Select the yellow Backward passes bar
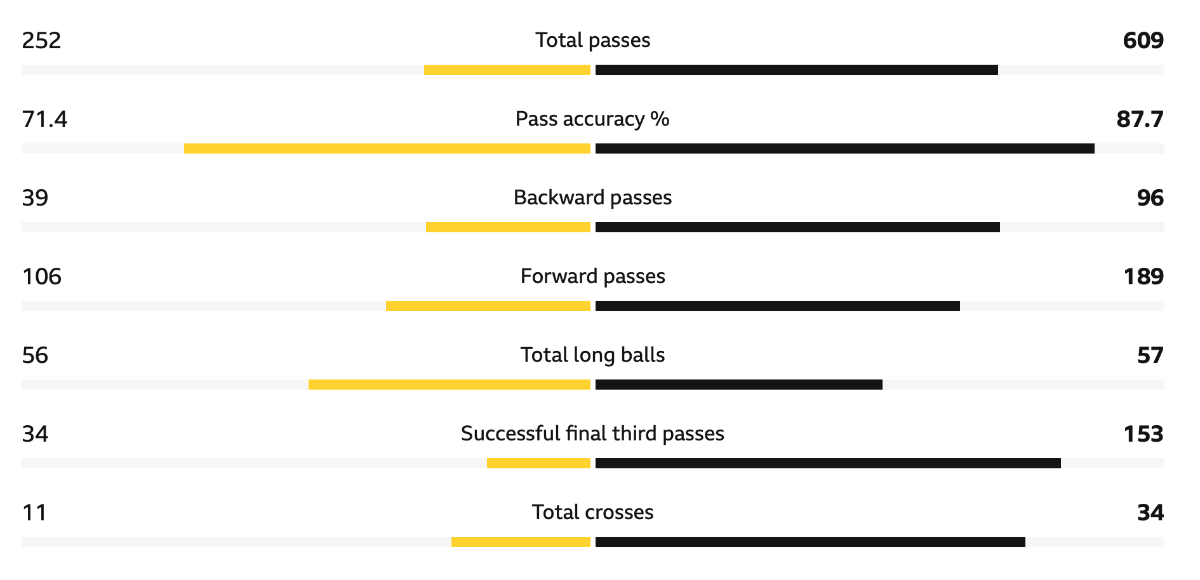Viewport: 1200px width, 580px height. point(508,227)
